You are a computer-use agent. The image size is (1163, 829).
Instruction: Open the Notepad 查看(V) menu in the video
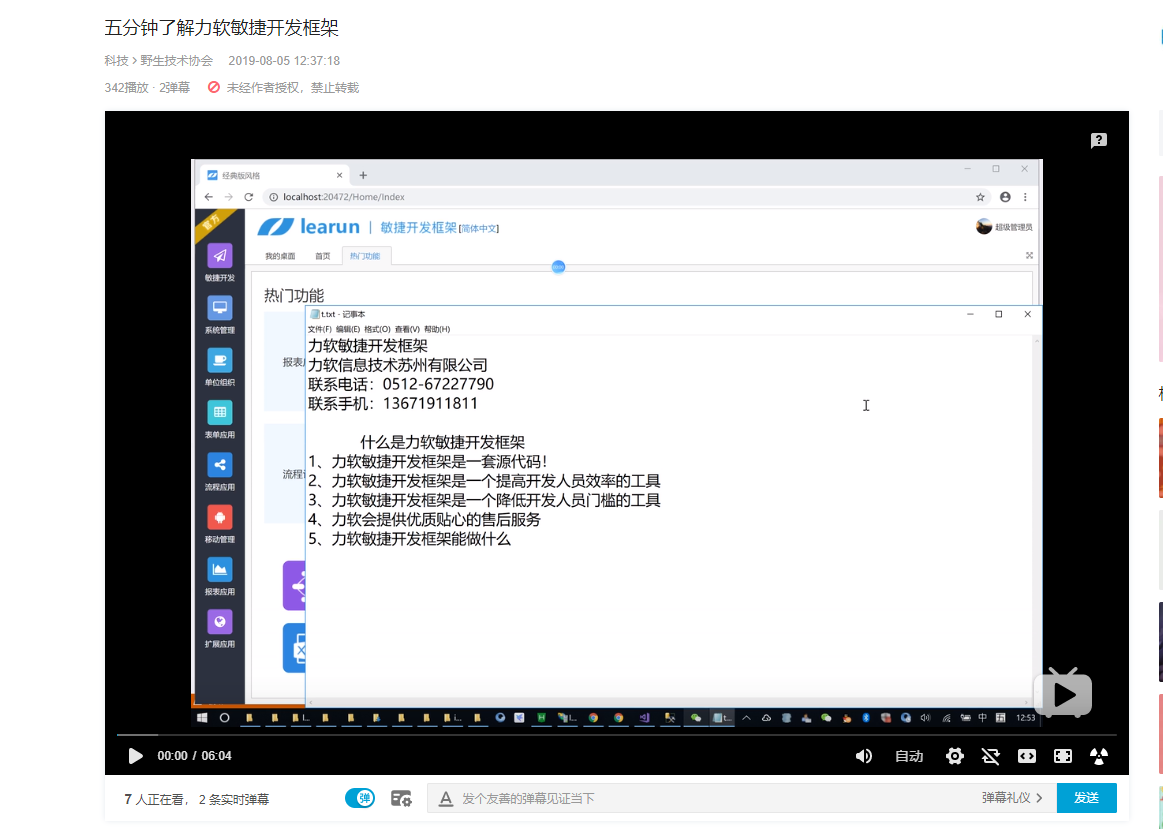tap(407, 329)
